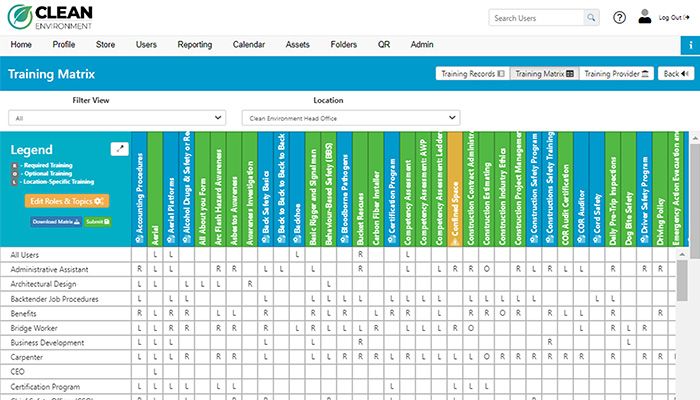This screenshot has width=700, height=400.
Task: Select the Aerial column header
Action: (155, 189)
